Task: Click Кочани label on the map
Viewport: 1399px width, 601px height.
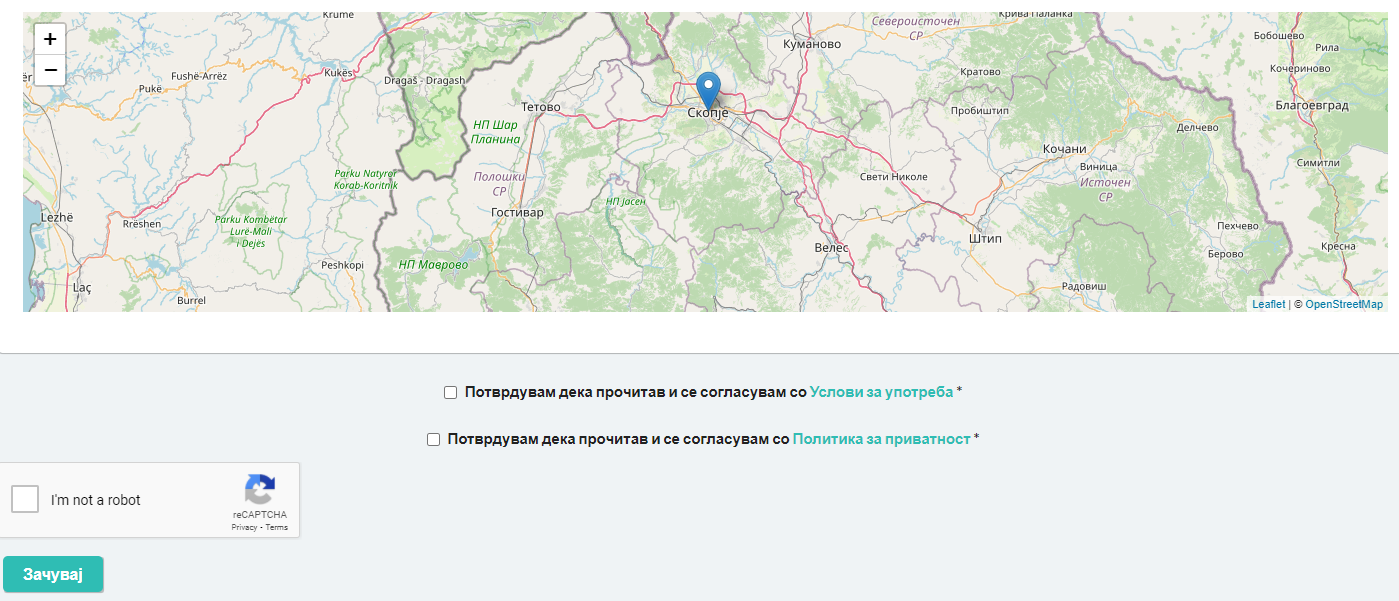Action: click(x=1064, y=149)
